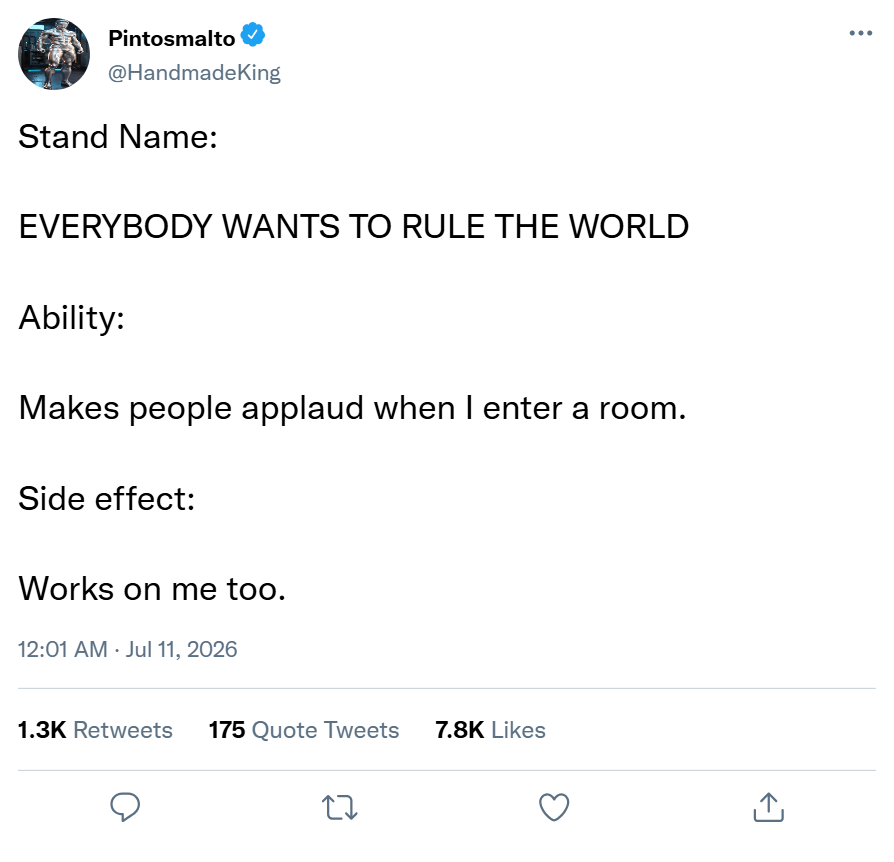Screen dimensions: 894x862
Task: Open the three-dot more options menu
Action: (860, 33)
